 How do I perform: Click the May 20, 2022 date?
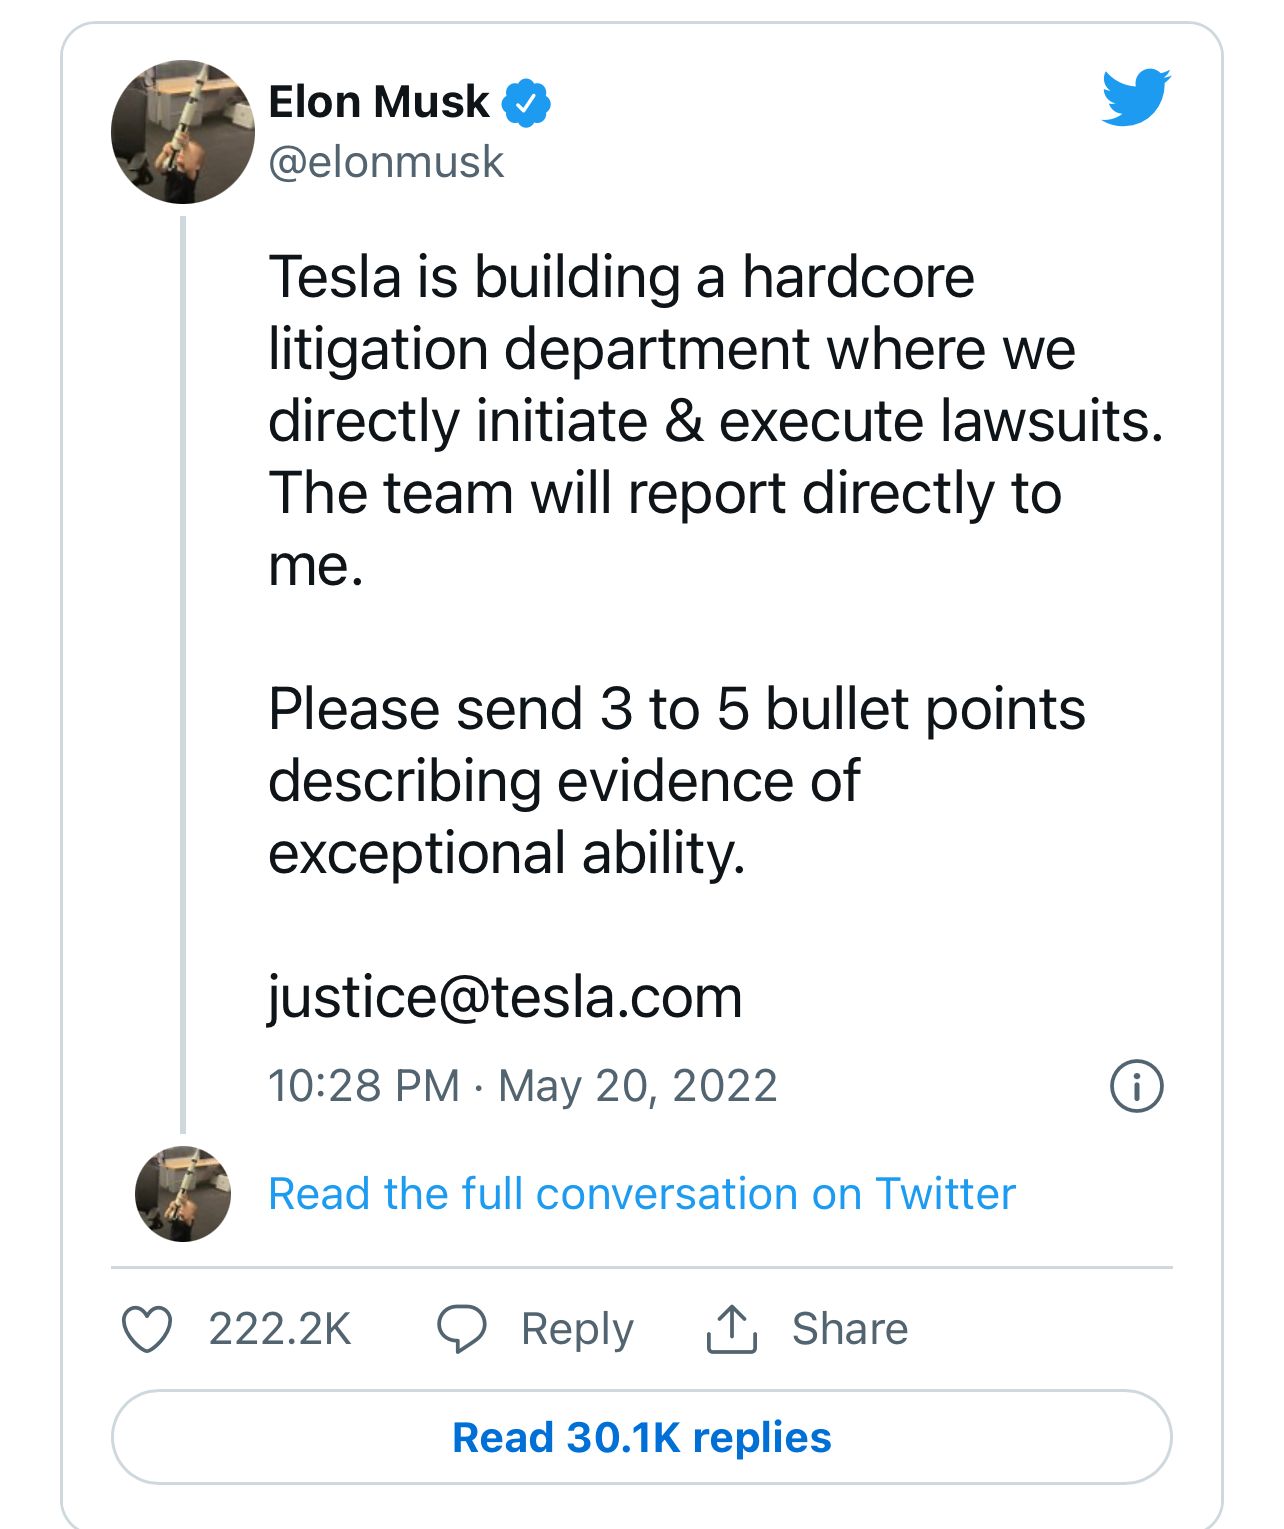pyautogui.click(x=638, y=1086)
